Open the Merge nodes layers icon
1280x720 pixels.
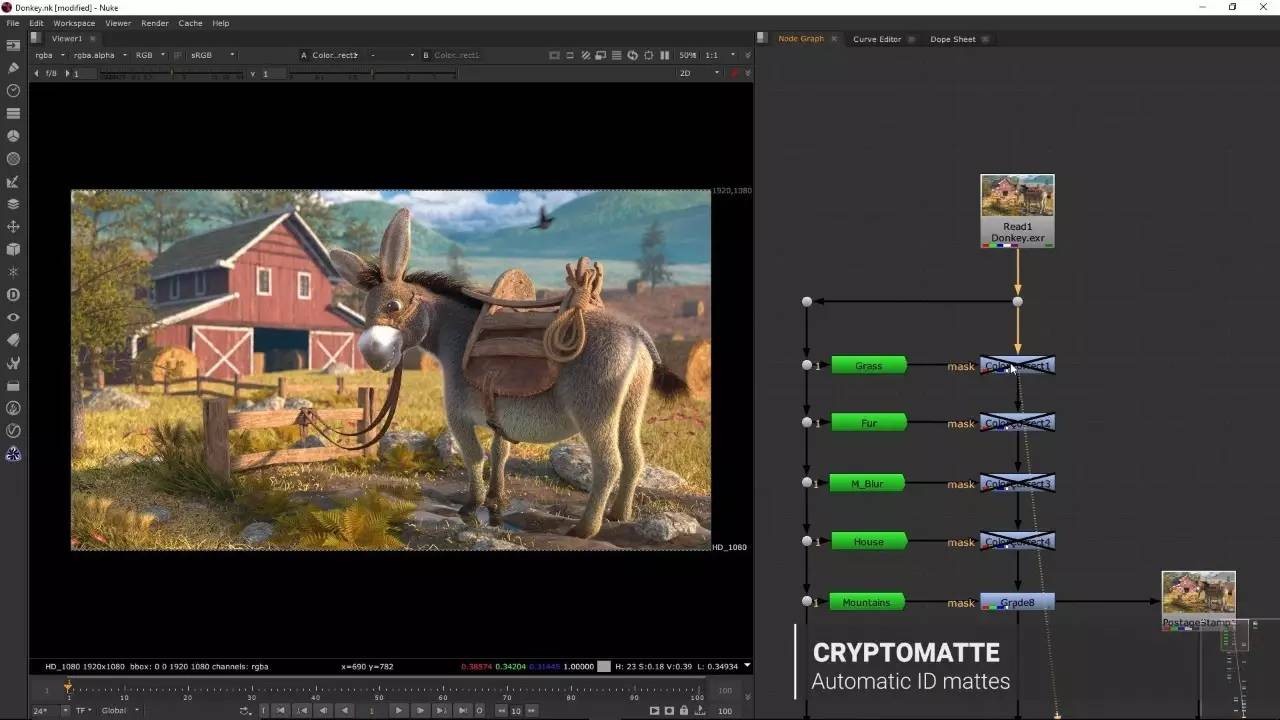coord(13,204)
